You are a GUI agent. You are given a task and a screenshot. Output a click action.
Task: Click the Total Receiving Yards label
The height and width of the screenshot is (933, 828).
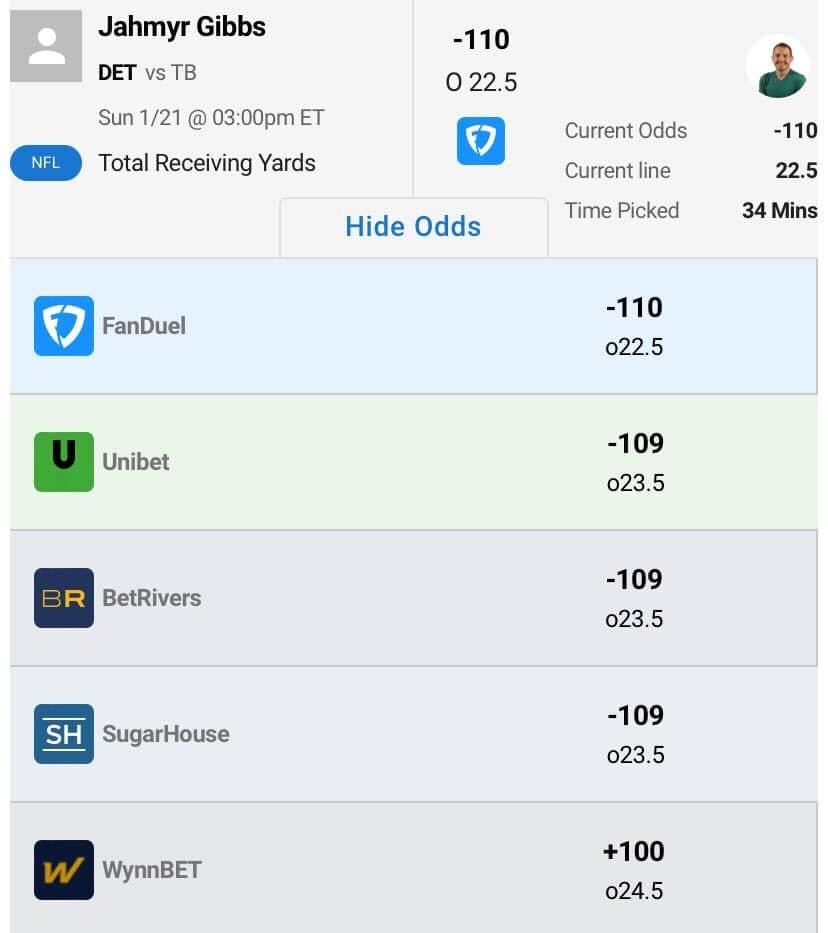coord(207,163)
